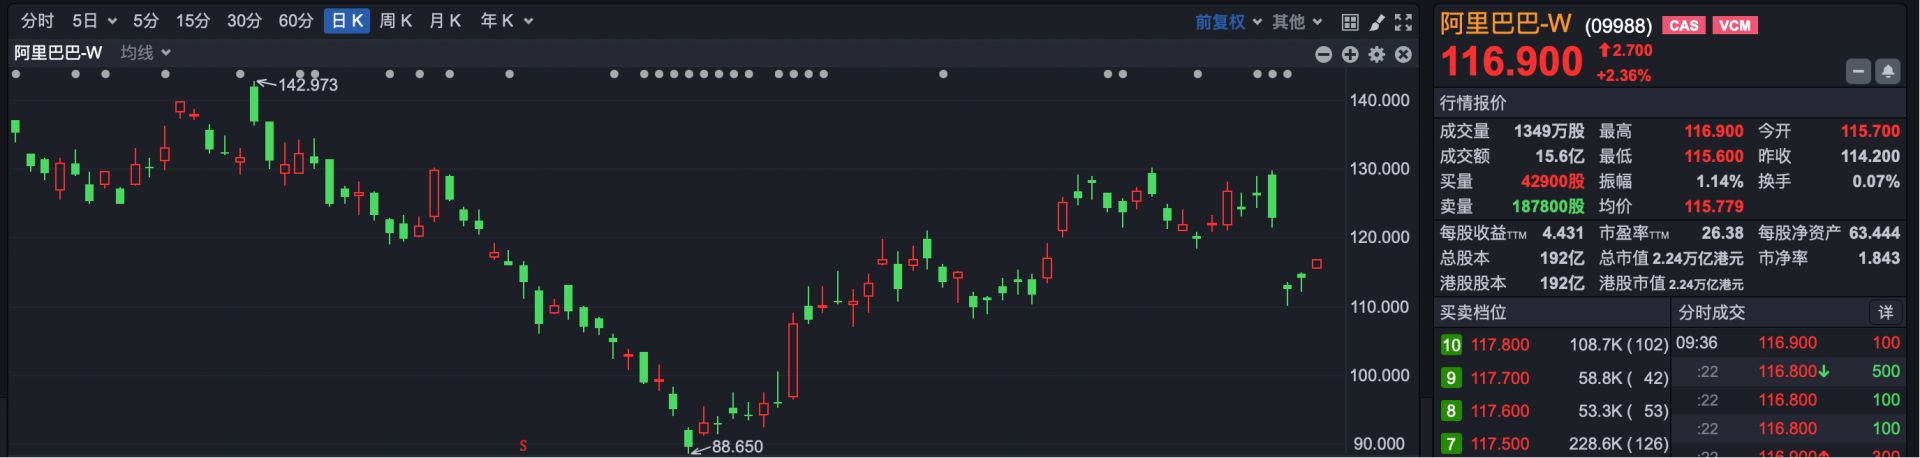Image resolution: width=1920 pixels, height=458 pixels.
Task: Click the minus button beside the bell
Action: point(1858,72)
